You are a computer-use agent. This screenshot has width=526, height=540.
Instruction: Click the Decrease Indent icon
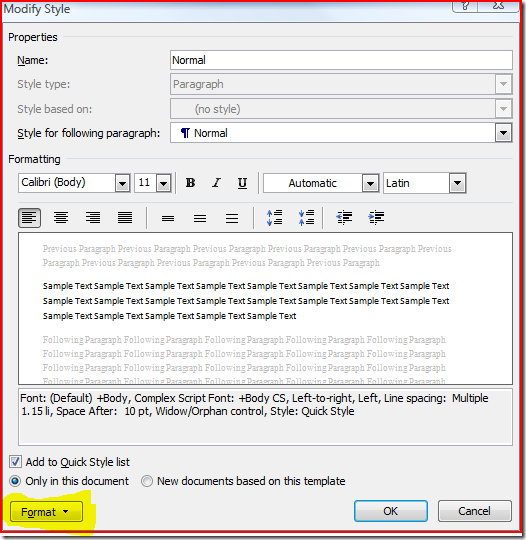[x=344, y=218]
